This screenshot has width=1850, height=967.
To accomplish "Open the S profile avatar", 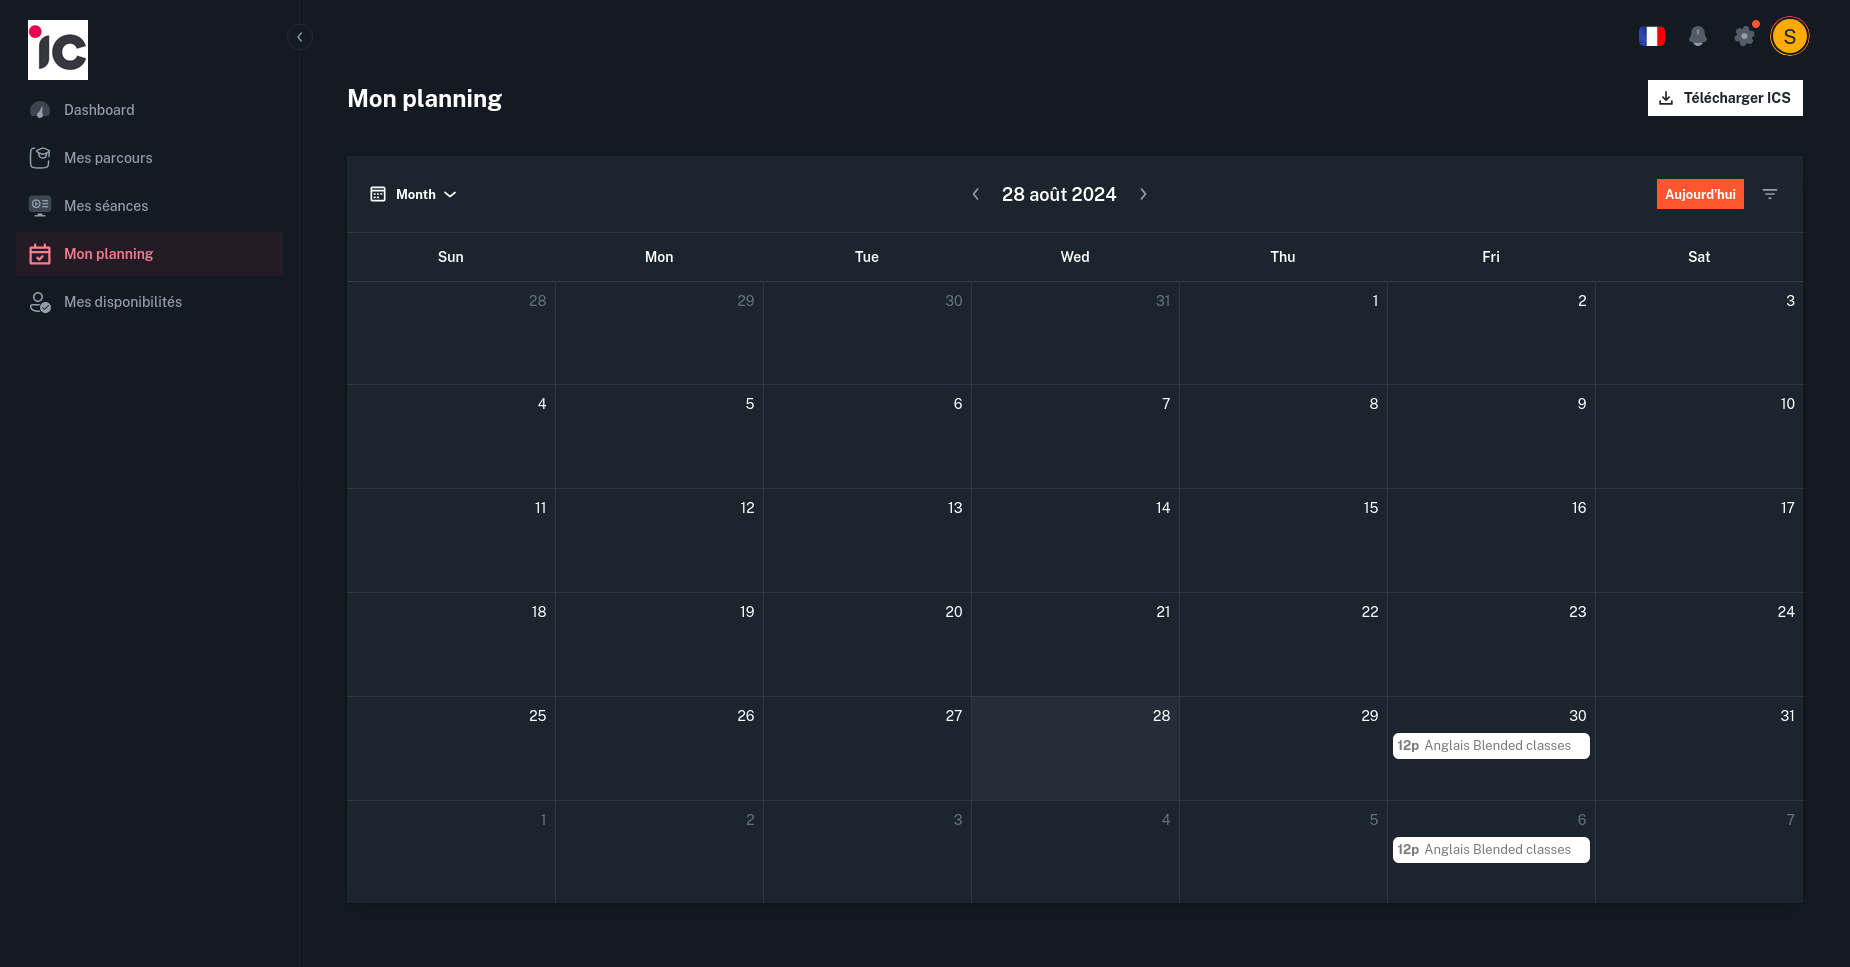I will [x=1790, y=36].
